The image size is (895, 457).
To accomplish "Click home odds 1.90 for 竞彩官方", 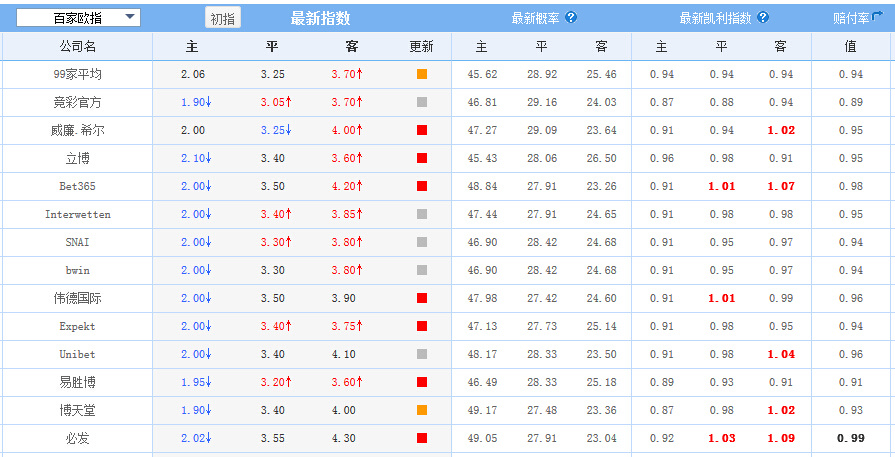I will (196, 102).
